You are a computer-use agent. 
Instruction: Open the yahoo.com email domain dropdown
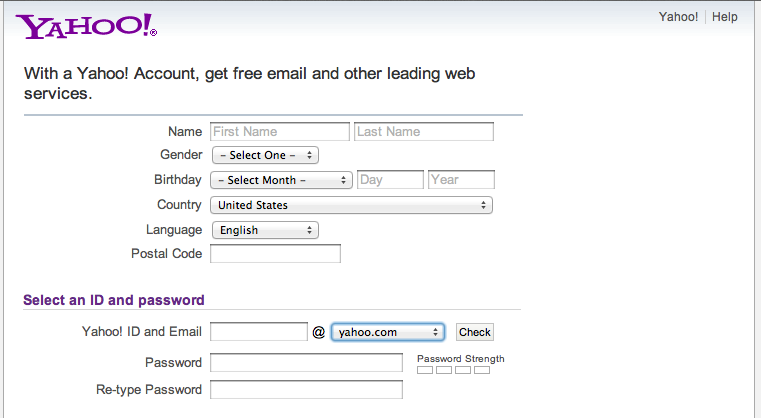[388, 332]
